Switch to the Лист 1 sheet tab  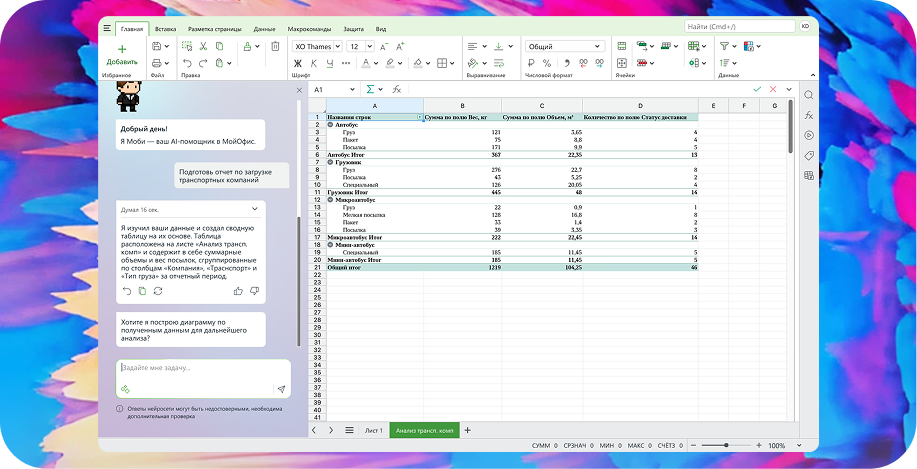(x=373, y=429)
